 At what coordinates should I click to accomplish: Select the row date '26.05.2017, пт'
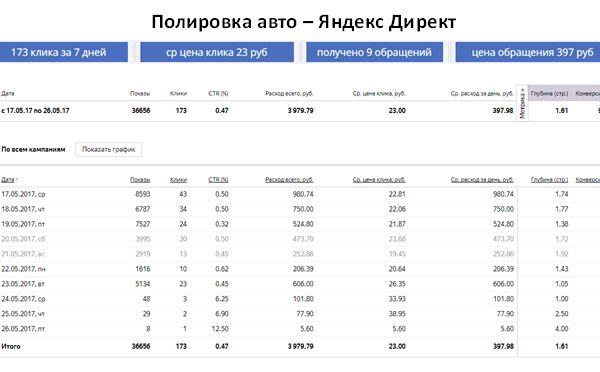coord(23,329)
